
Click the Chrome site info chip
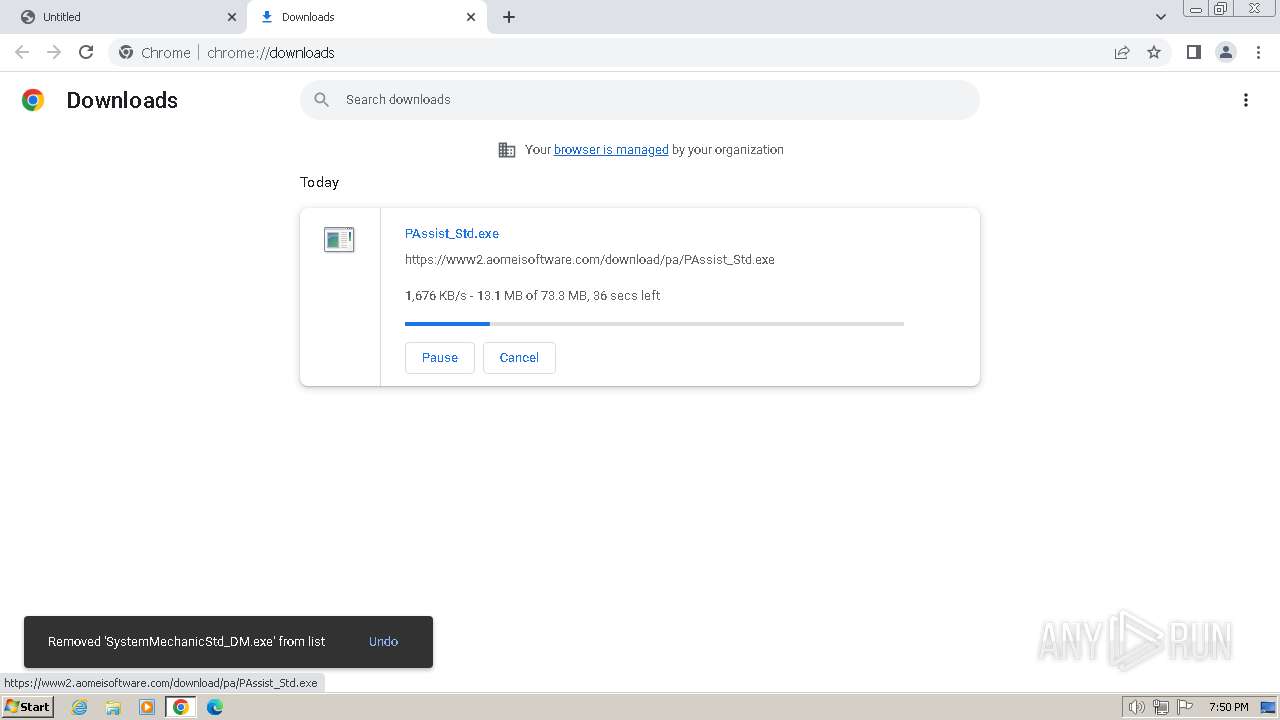pyautogui.click(x=154, y=52)
